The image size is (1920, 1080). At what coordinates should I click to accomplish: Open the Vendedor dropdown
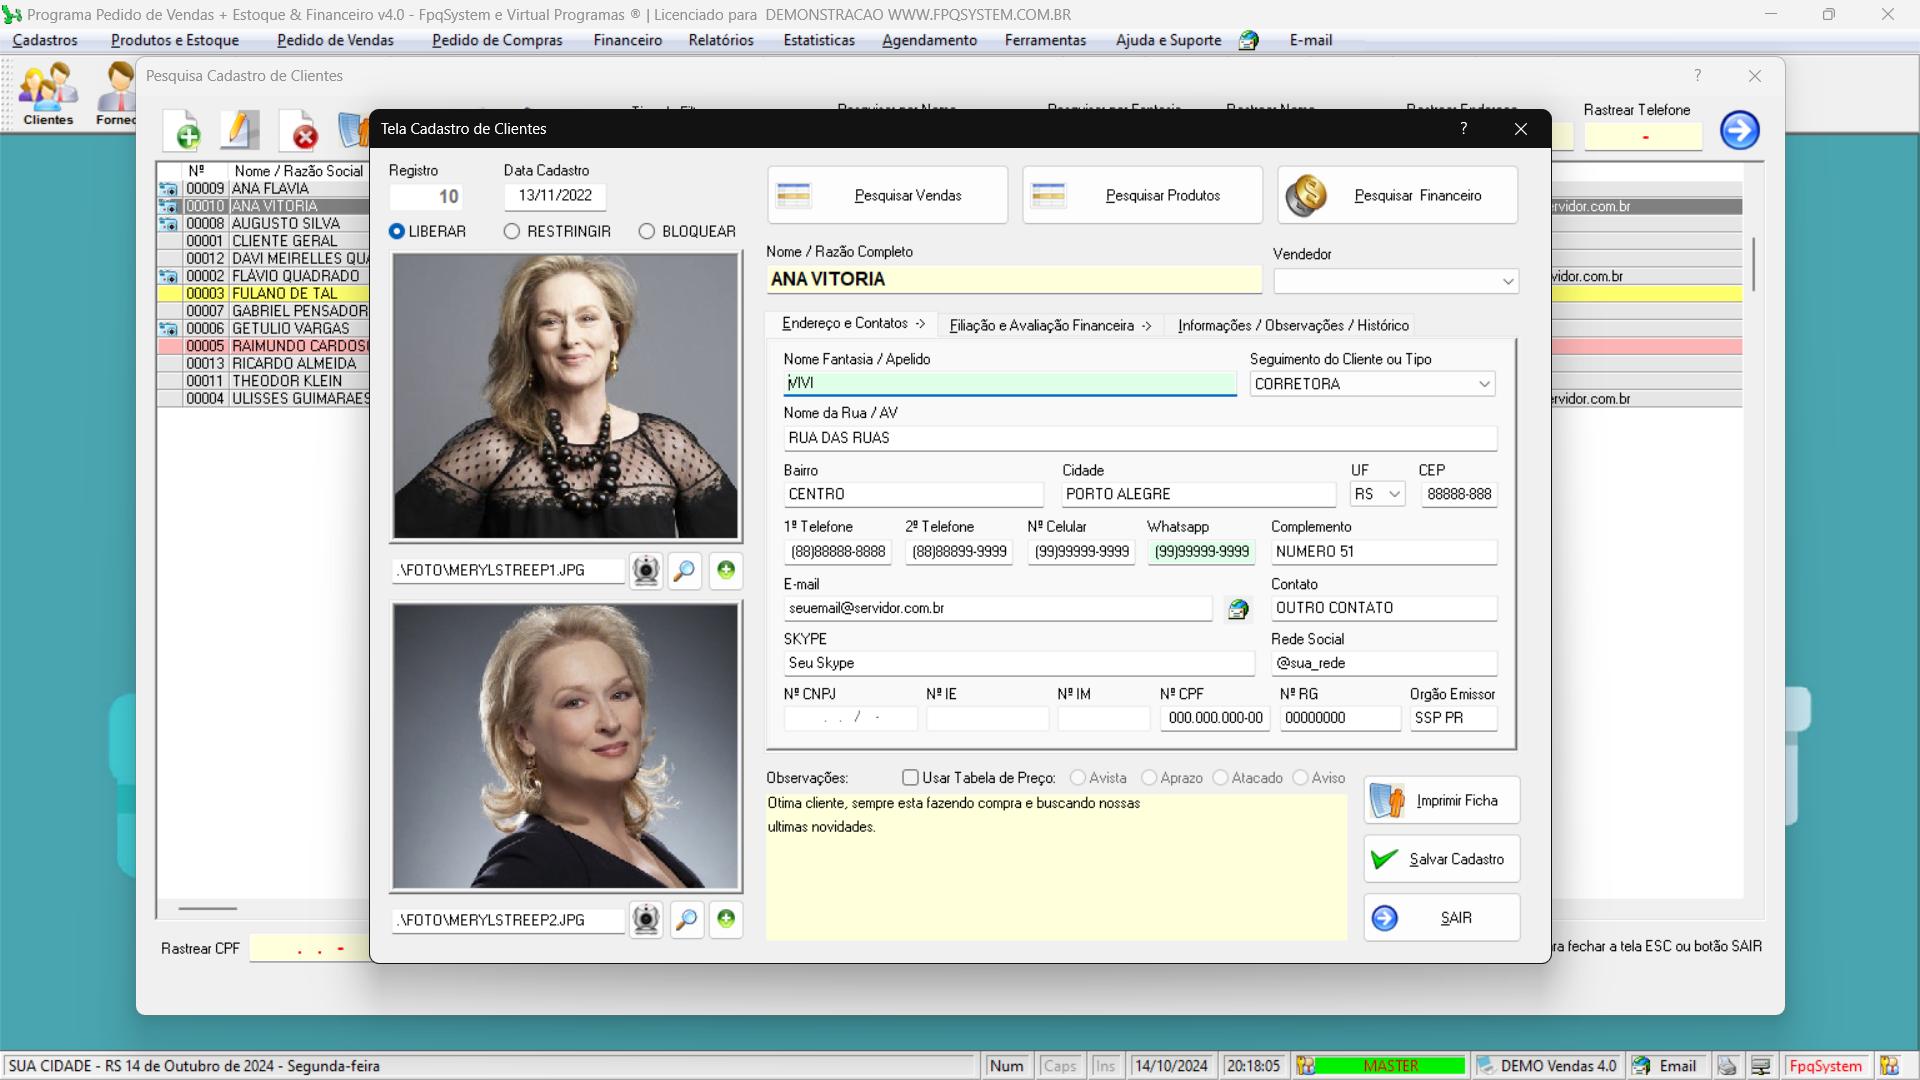point(1507,282)
